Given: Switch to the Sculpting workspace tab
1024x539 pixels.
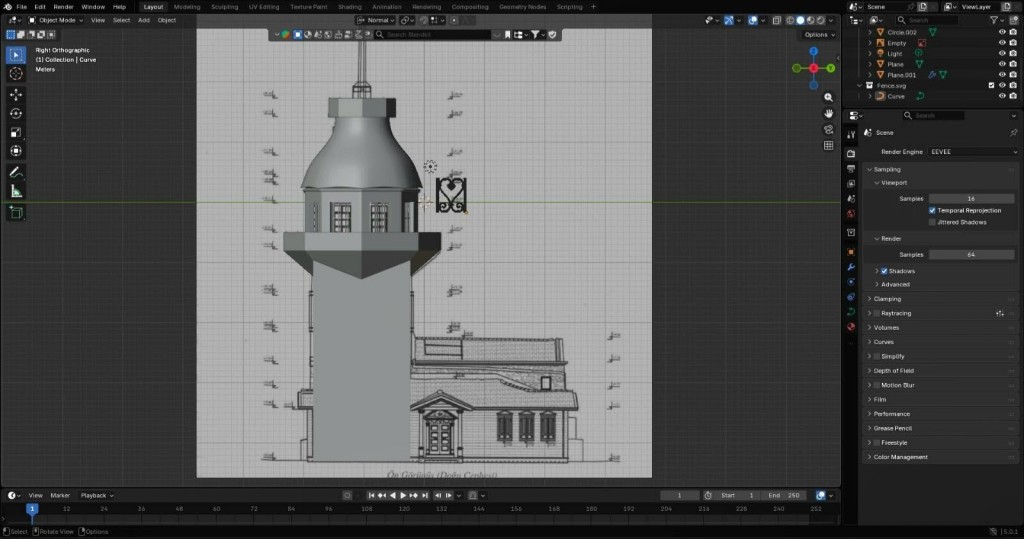Looking at the screenshot, I should point(224,7).
